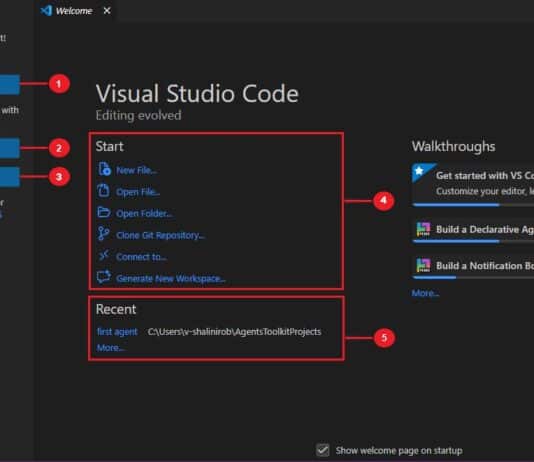Click the Start section heading
Screen dimensions: 534x462
[x=109, y=146]
